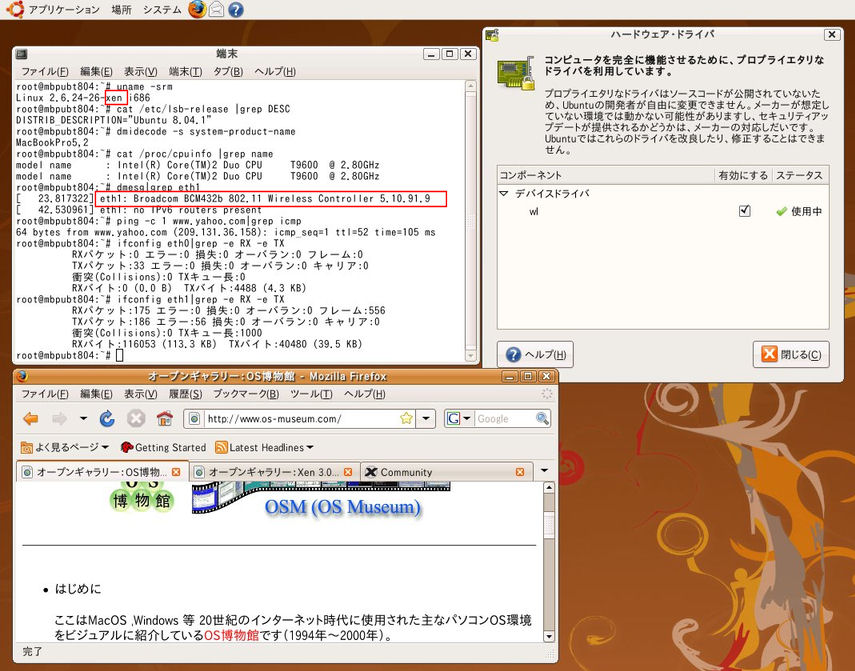Select the wl driver row
The height and width of the screenshot is (671, 855).
click(663, 211)
